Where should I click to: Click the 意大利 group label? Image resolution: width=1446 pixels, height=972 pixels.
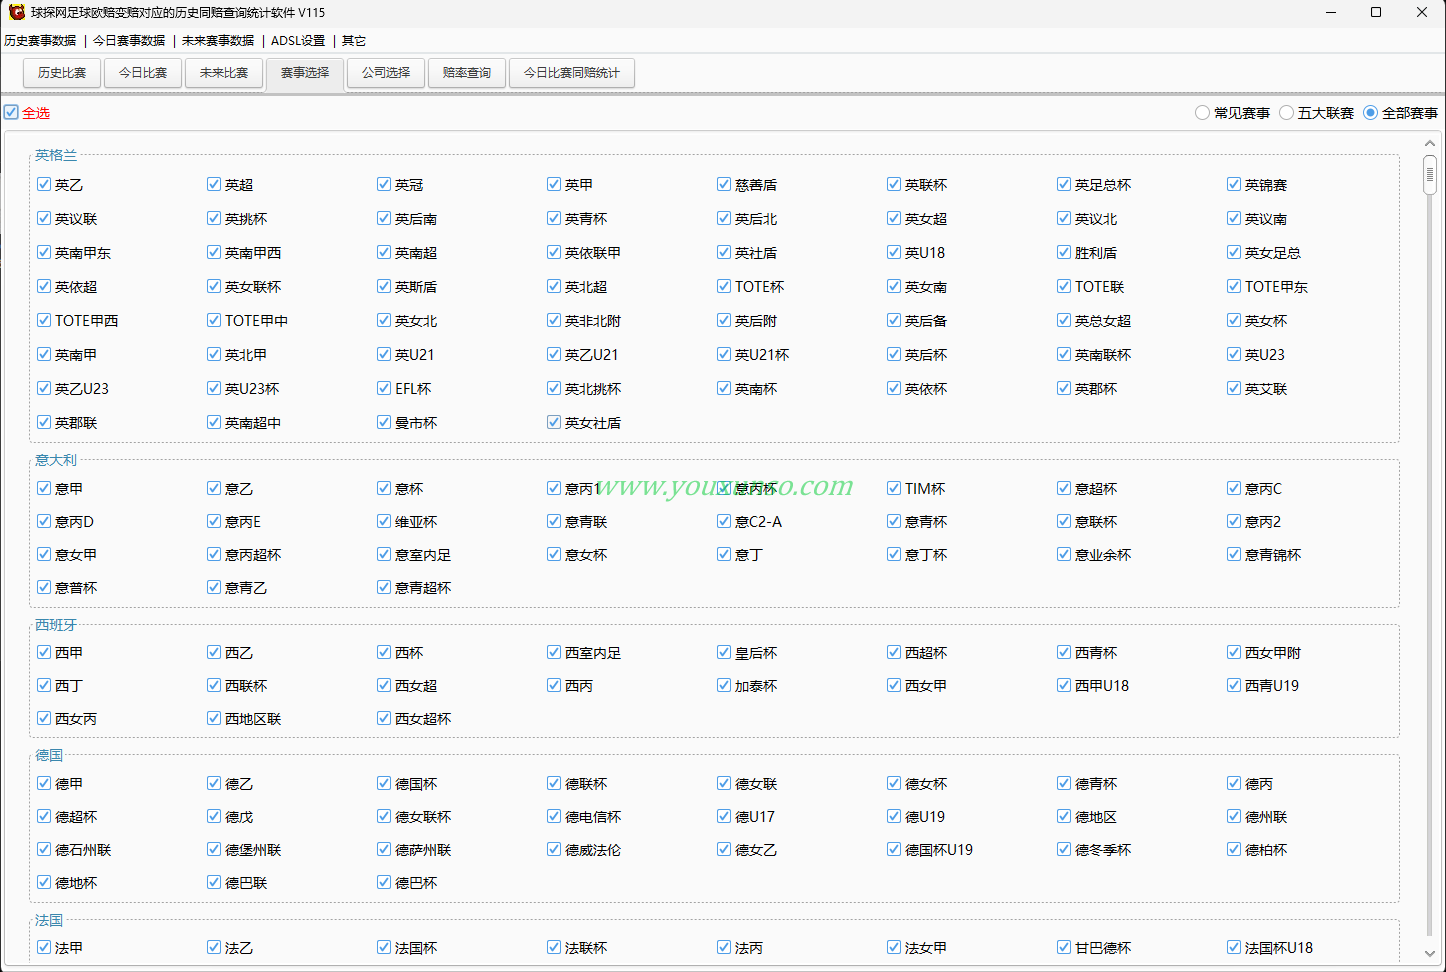click(56, 460)
